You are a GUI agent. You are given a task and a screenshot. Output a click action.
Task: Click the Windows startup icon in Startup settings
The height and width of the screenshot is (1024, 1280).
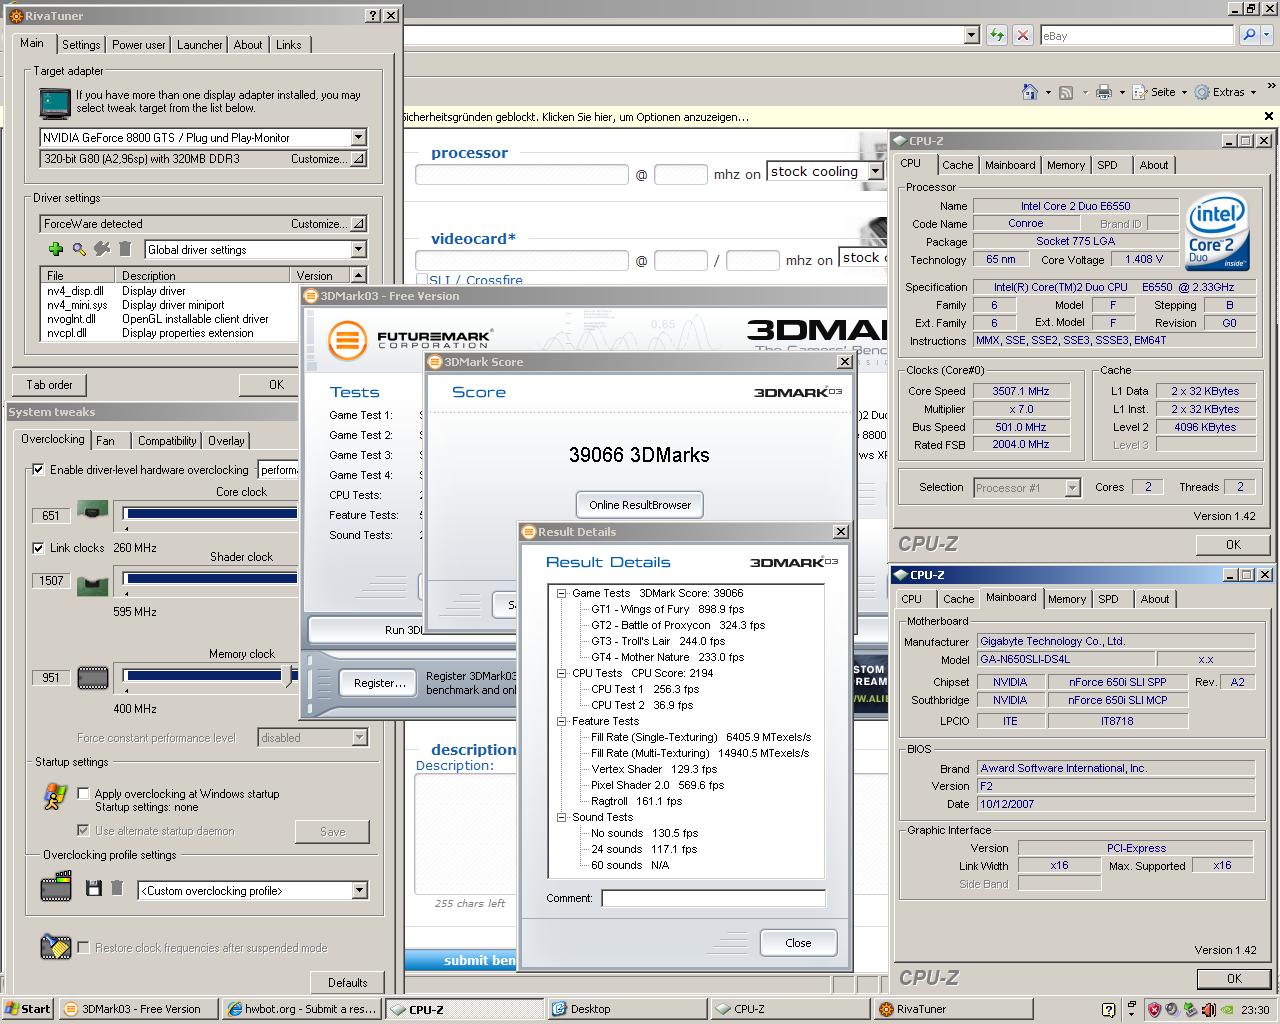pyautogui.click(x=55, y=797)
